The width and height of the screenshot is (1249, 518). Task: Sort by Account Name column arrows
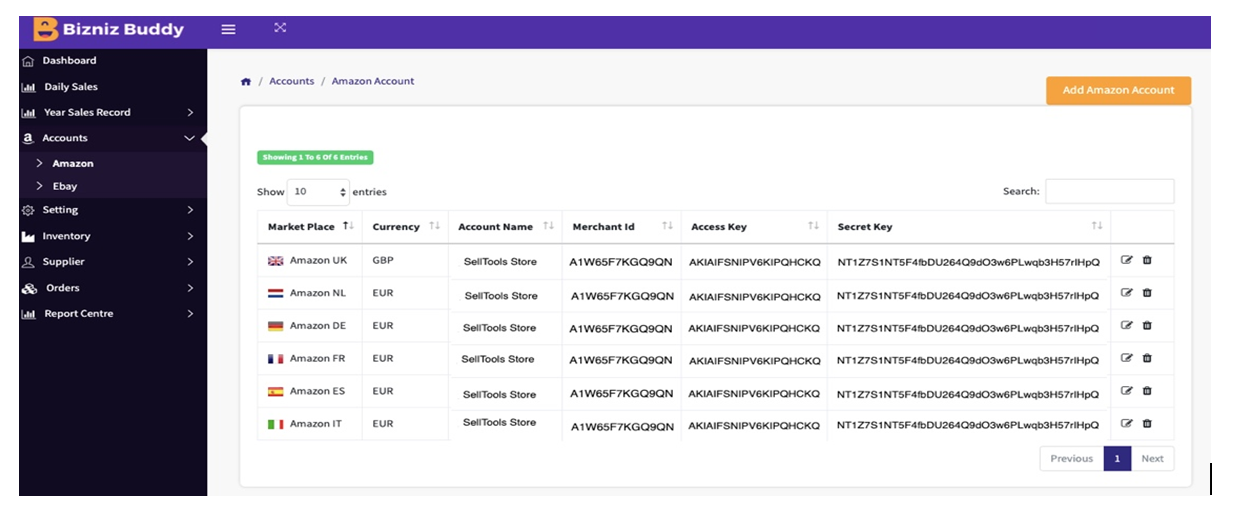pyautogui.click(x=548, y=226)
